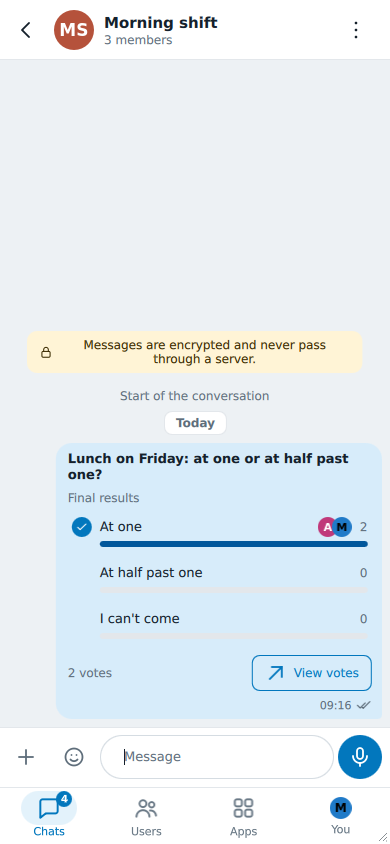
Task: Click the M voter avatar on poll
Action: [342, 527]
